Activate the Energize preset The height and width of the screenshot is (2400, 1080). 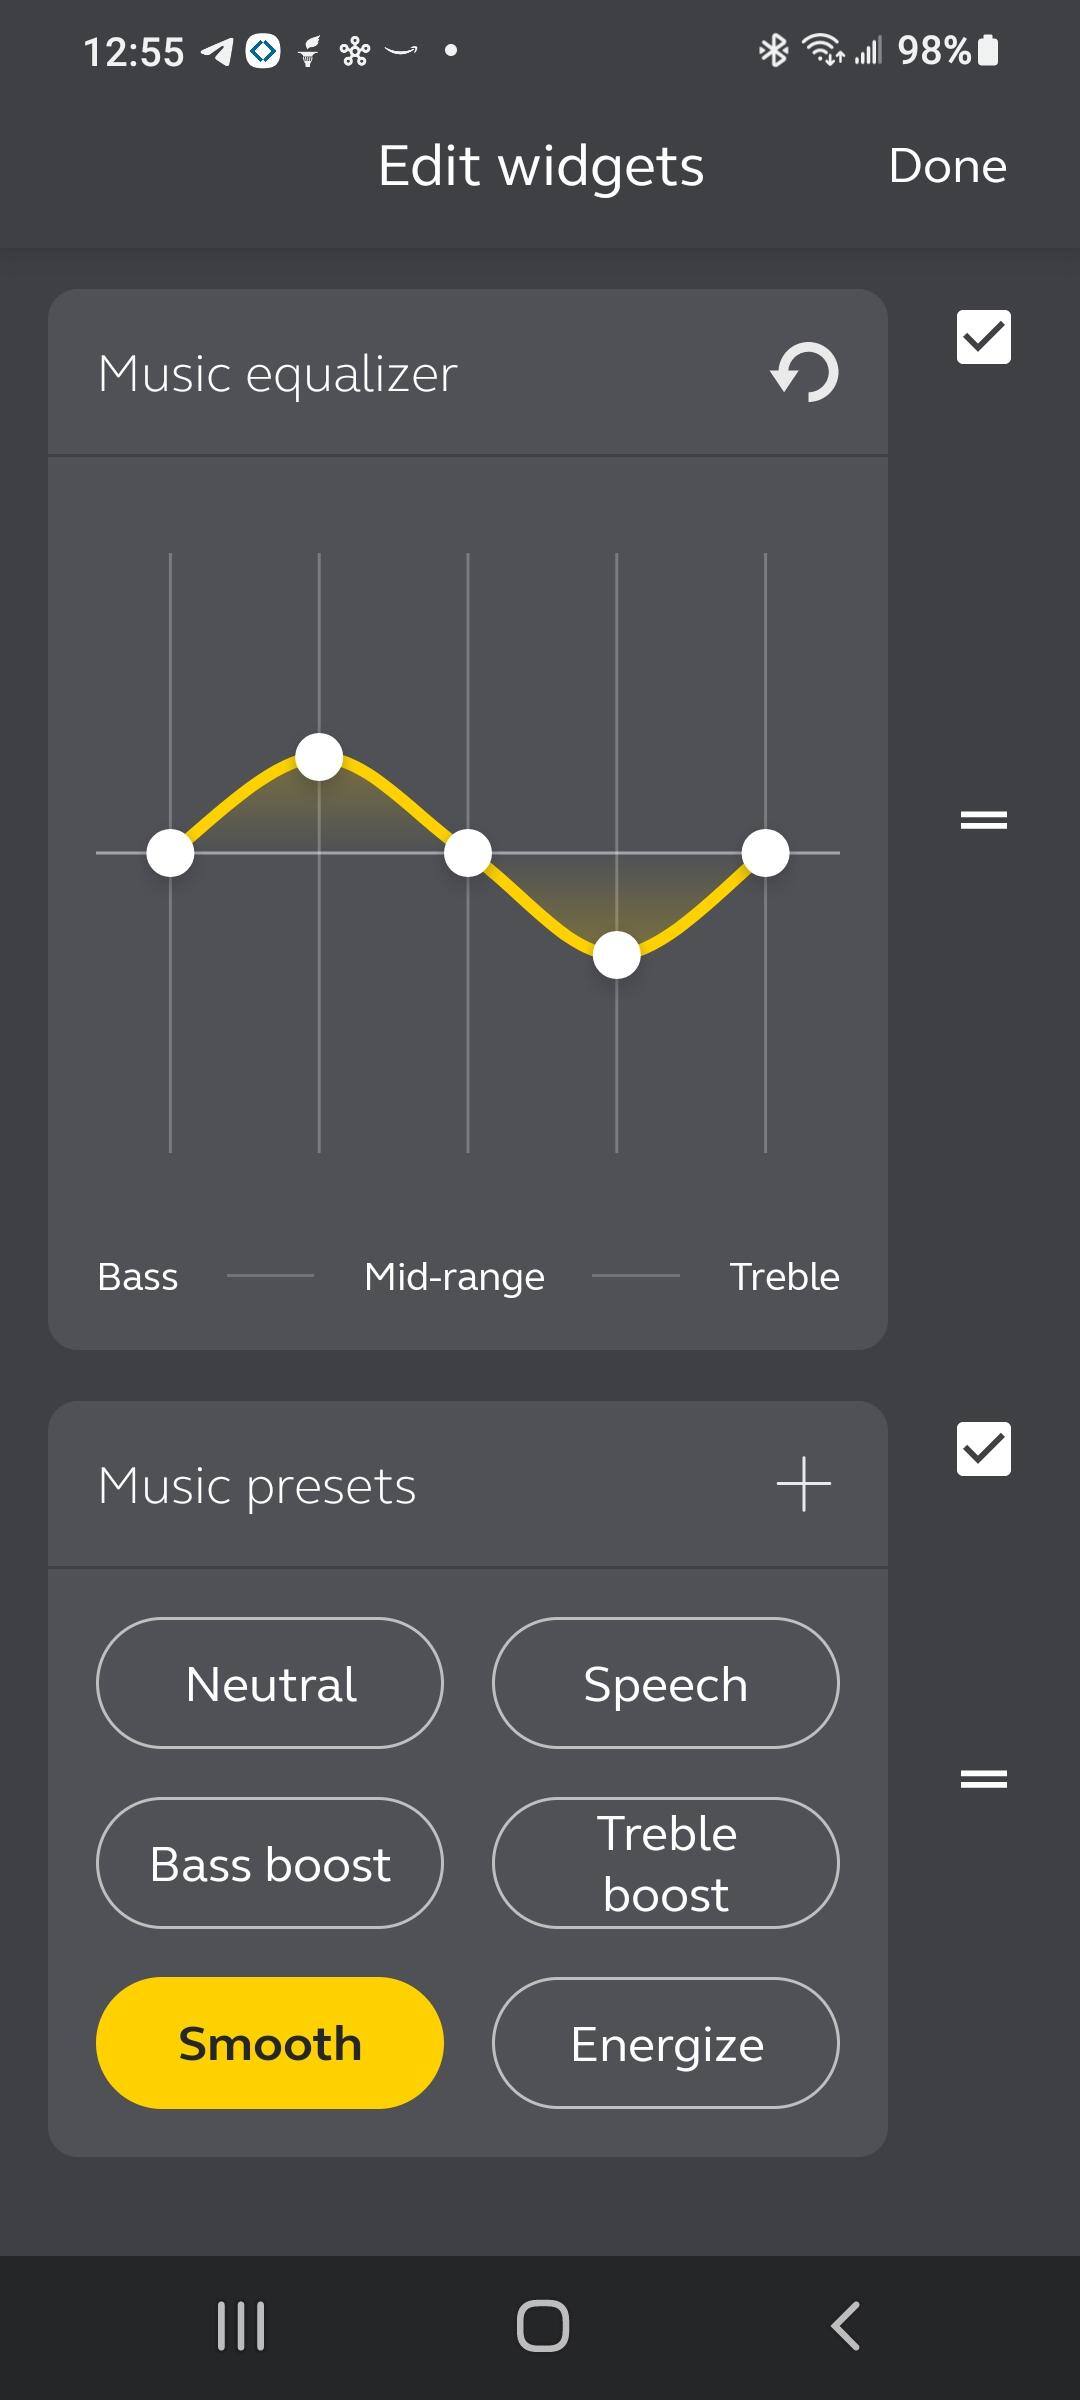[x=666, y=2044]
